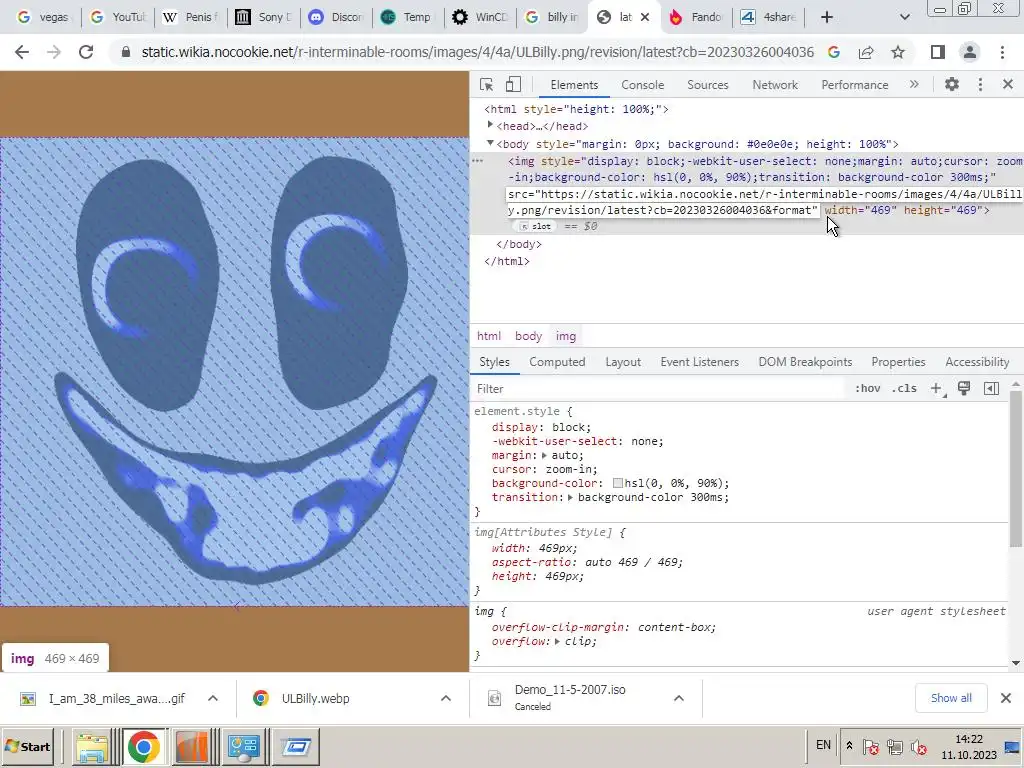This screenshot has width=1024, height=768.
Task: Click Show all downloads
Action: tap(951, 698)
